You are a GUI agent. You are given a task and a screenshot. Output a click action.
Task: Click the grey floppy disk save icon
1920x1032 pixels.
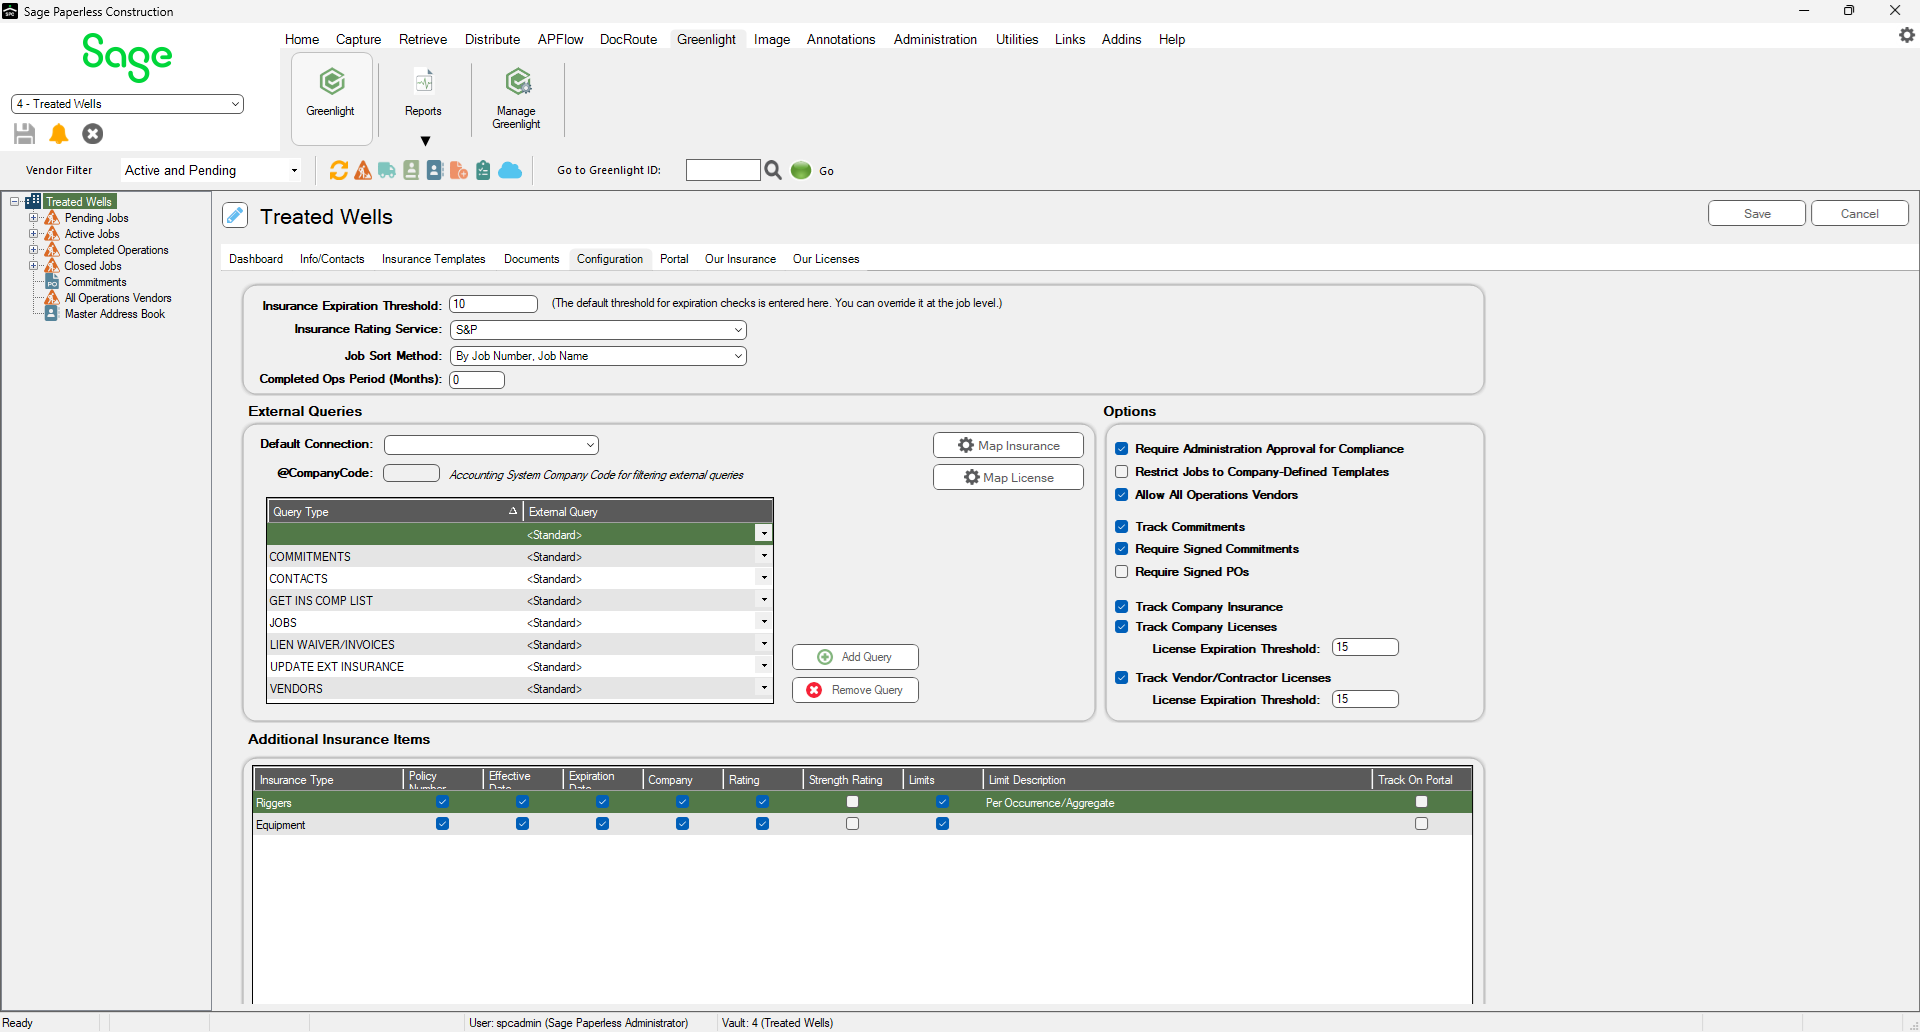tap(25, 133)
